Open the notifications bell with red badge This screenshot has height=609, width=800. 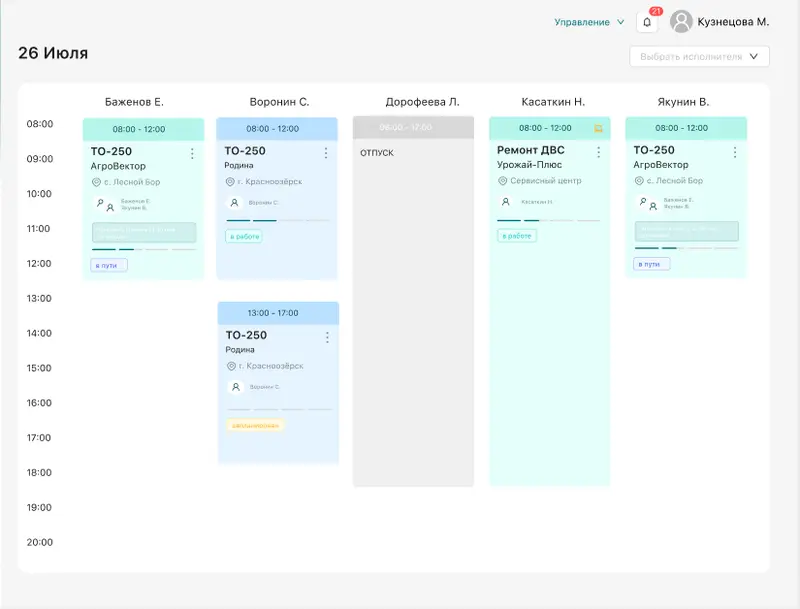[647, 22]
